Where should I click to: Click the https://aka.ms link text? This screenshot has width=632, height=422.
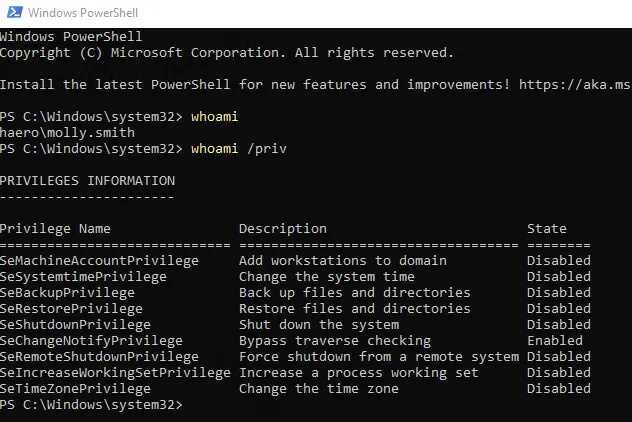click(x=575, y=85)
